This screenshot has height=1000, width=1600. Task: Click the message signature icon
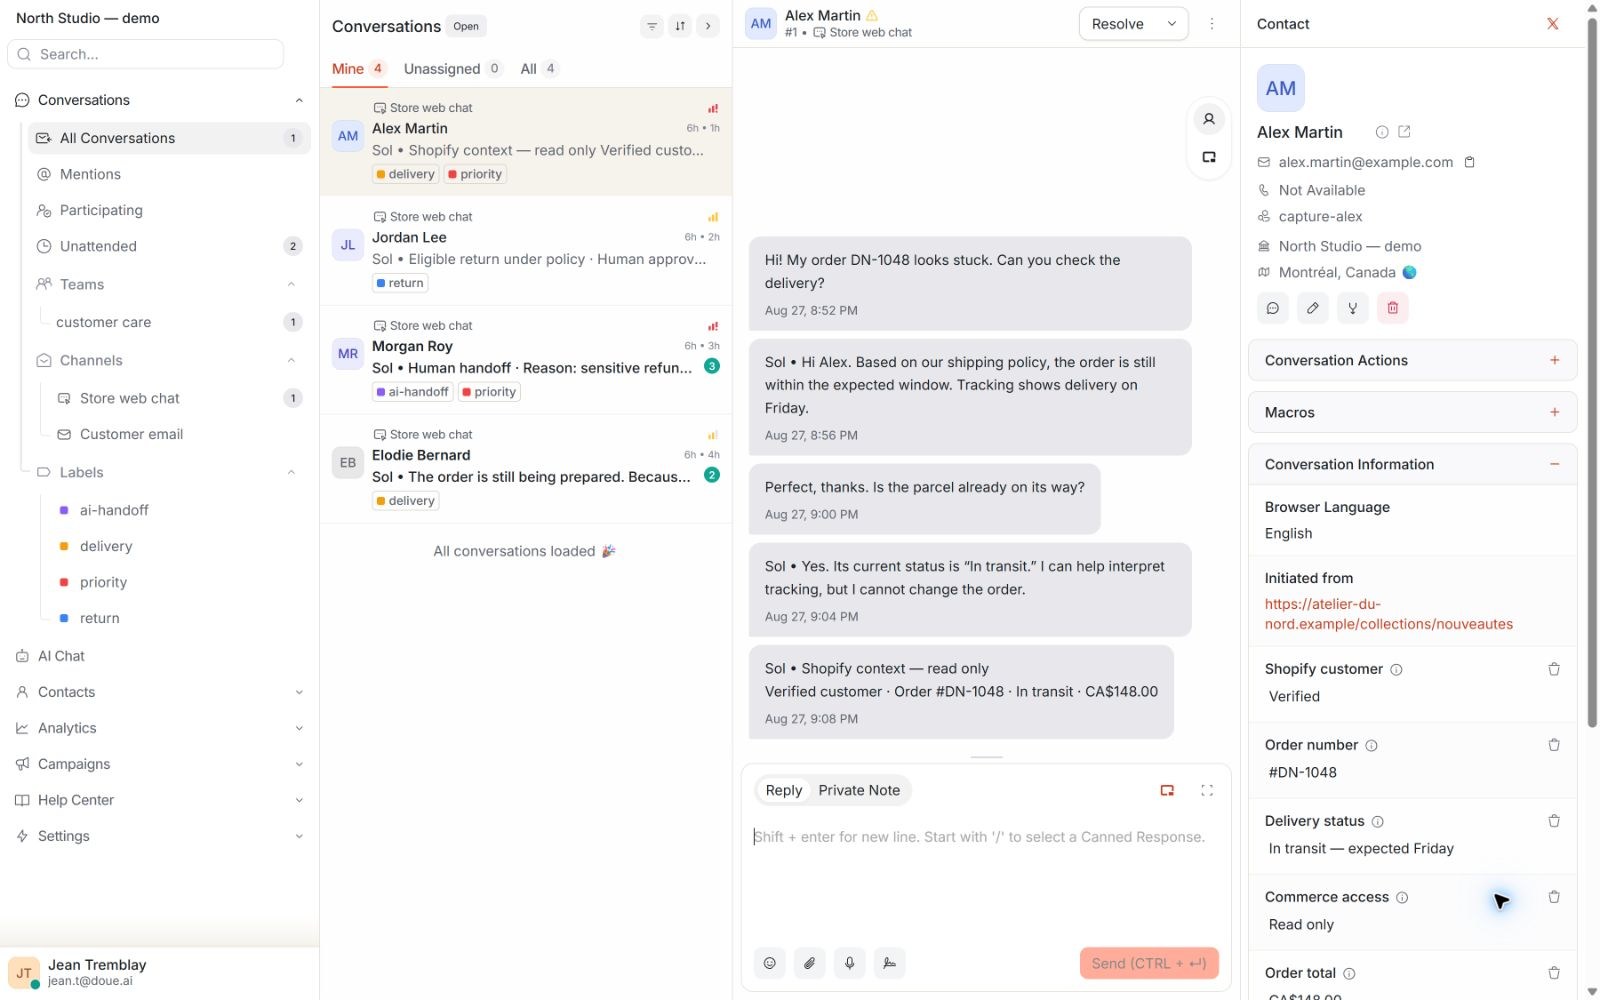point(889,963)
